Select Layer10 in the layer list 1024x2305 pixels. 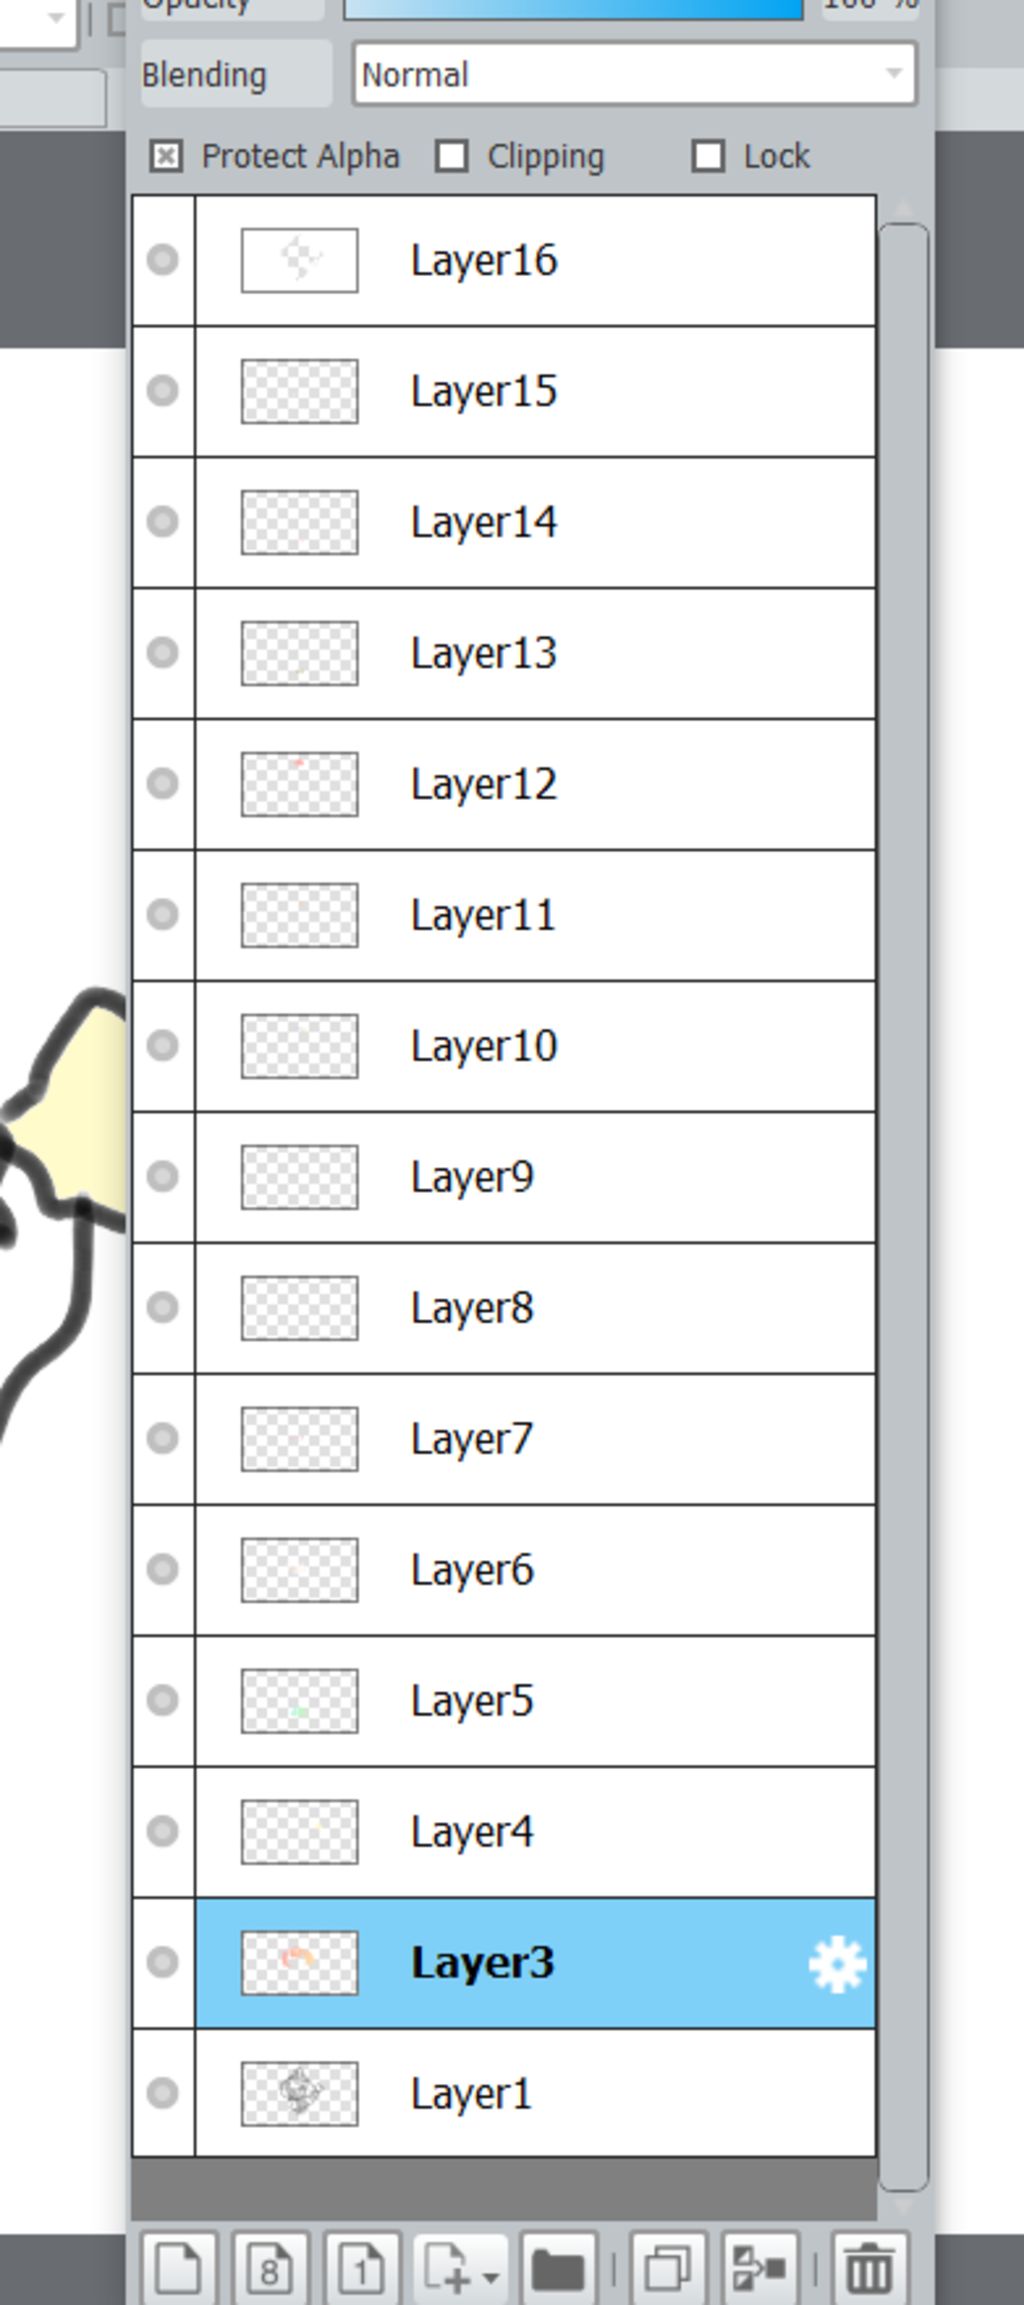point(535,1046)
